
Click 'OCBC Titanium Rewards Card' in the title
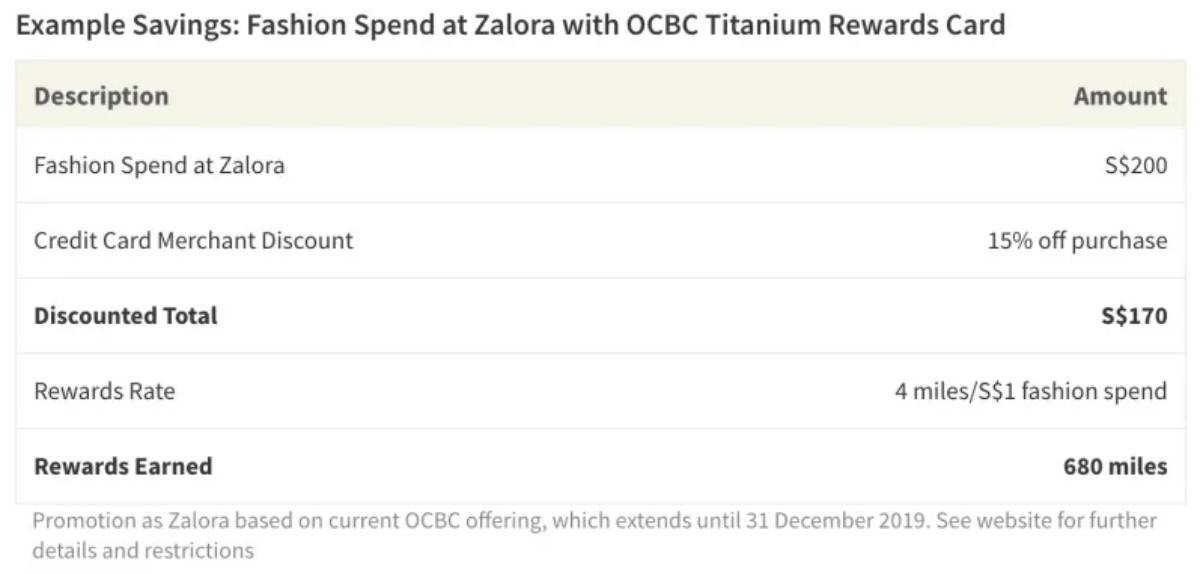click(815, 24)
